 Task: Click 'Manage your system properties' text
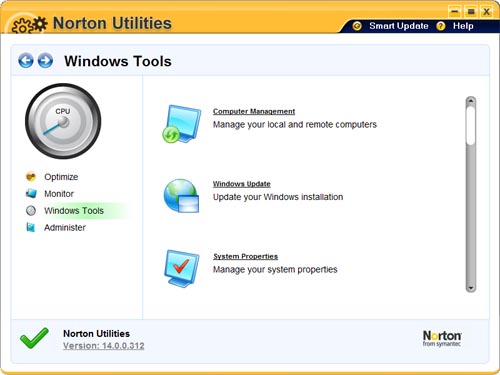tap(275, 270)
